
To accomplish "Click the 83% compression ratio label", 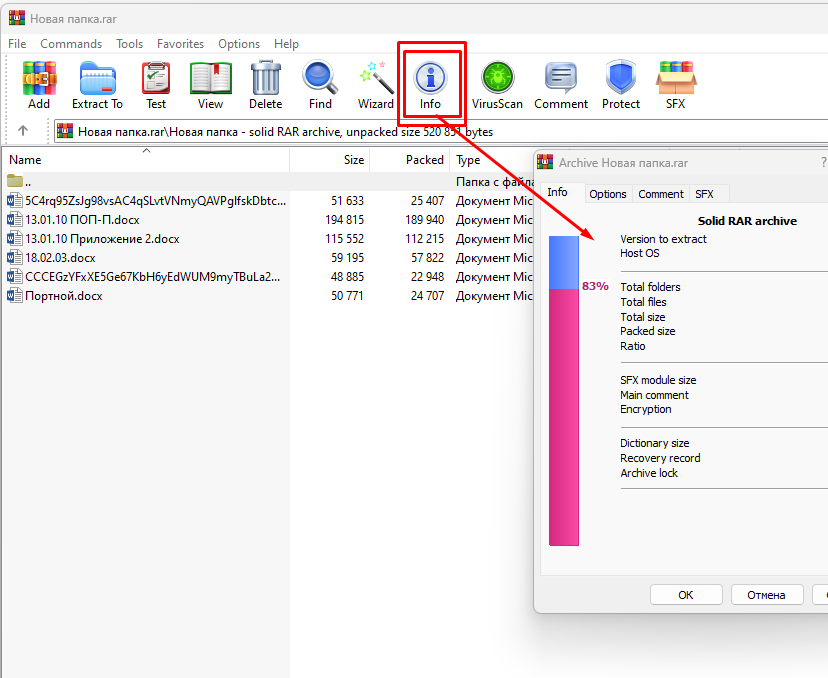I will (x=595, y=286).
